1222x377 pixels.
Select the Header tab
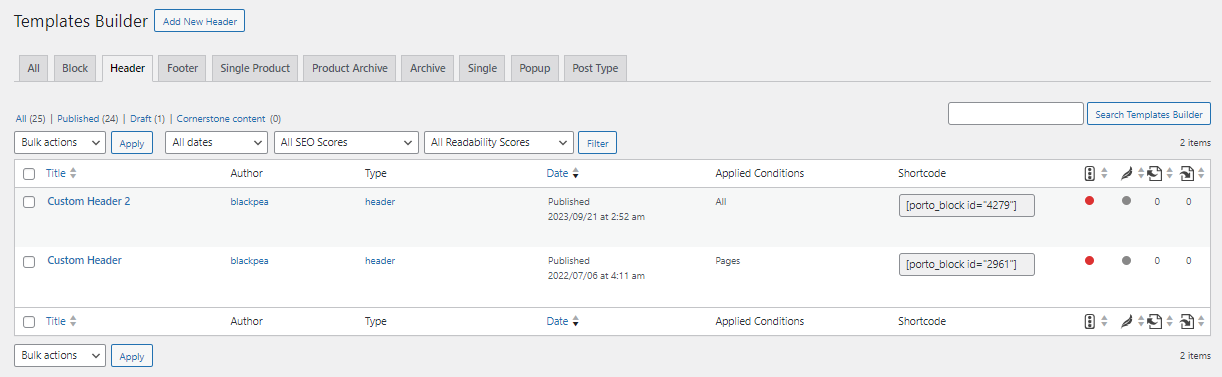128,68
